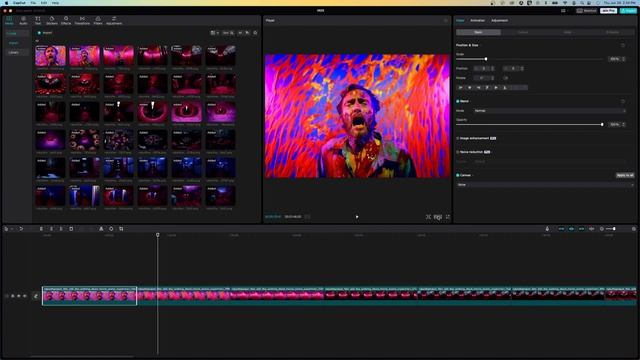Image resolution: width=640 pixels, height=360 pixels.
Task: Click the Rotate angle input field
Action: (484, 78)
